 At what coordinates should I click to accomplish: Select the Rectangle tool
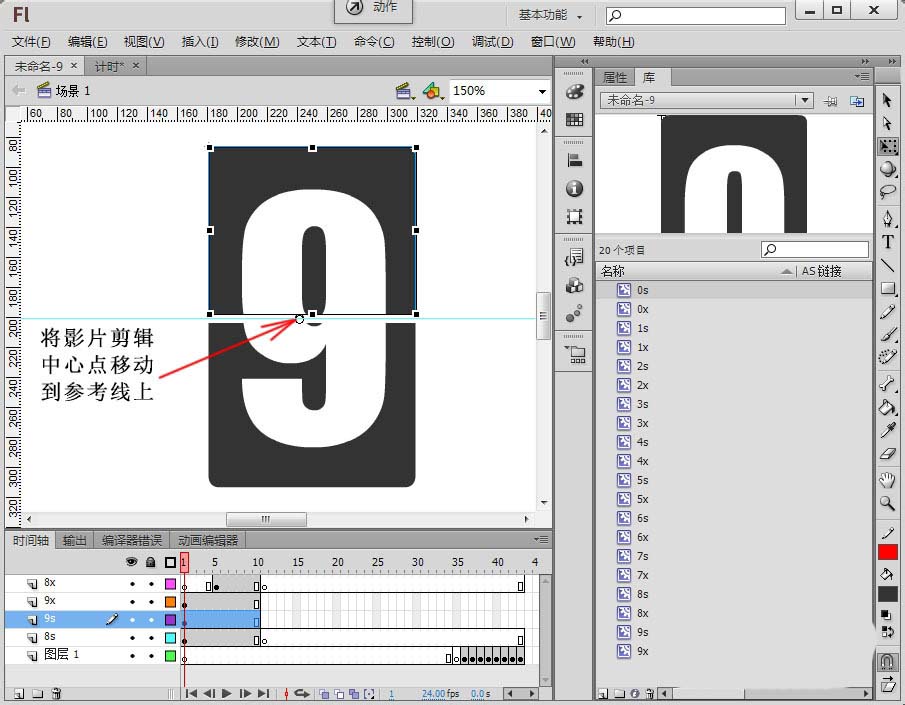tap(888, 288)
